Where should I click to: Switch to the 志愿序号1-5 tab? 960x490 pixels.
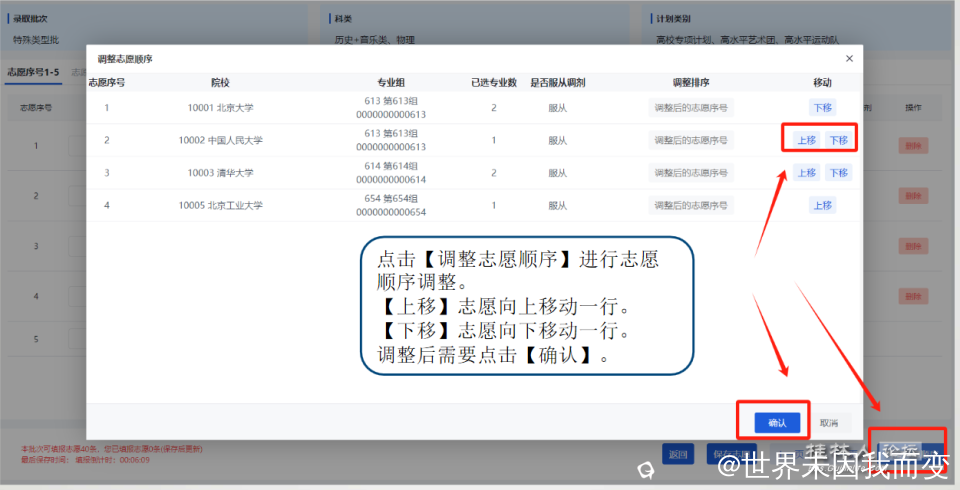point(33,73)
